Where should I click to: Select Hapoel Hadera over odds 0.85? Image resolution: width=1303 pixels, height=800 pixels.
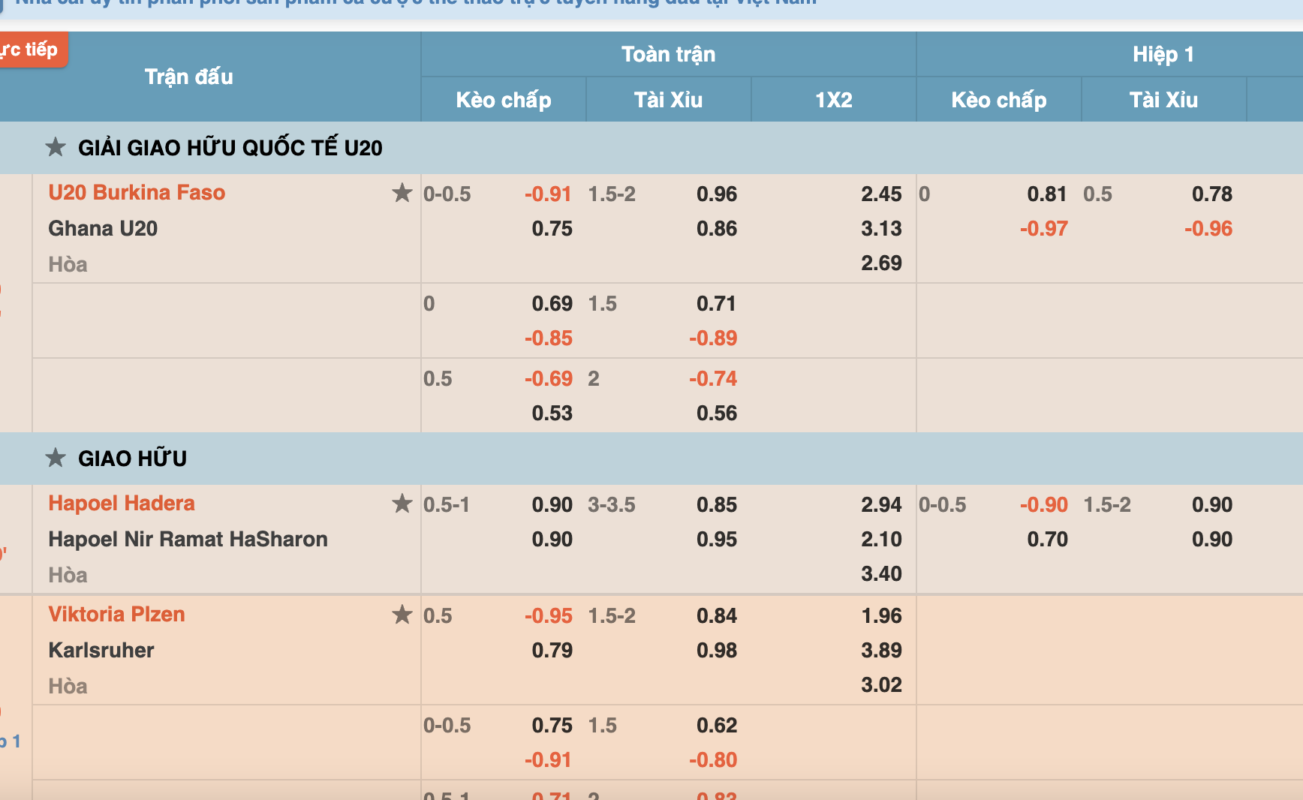click(717, 505)
